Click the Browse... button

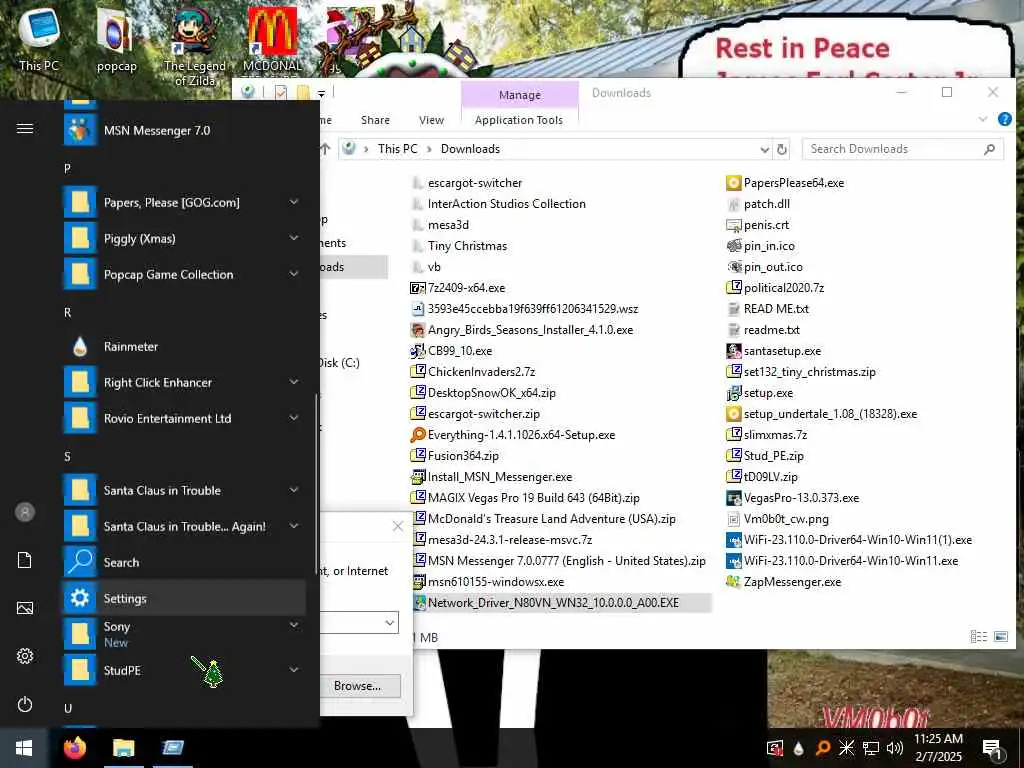tap(357, 686)
